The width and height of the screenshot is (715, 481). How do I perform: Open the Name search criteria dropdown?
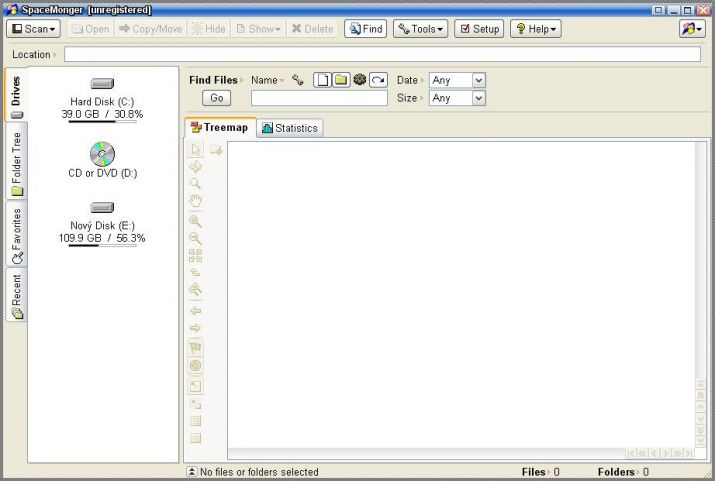(267, 80)
